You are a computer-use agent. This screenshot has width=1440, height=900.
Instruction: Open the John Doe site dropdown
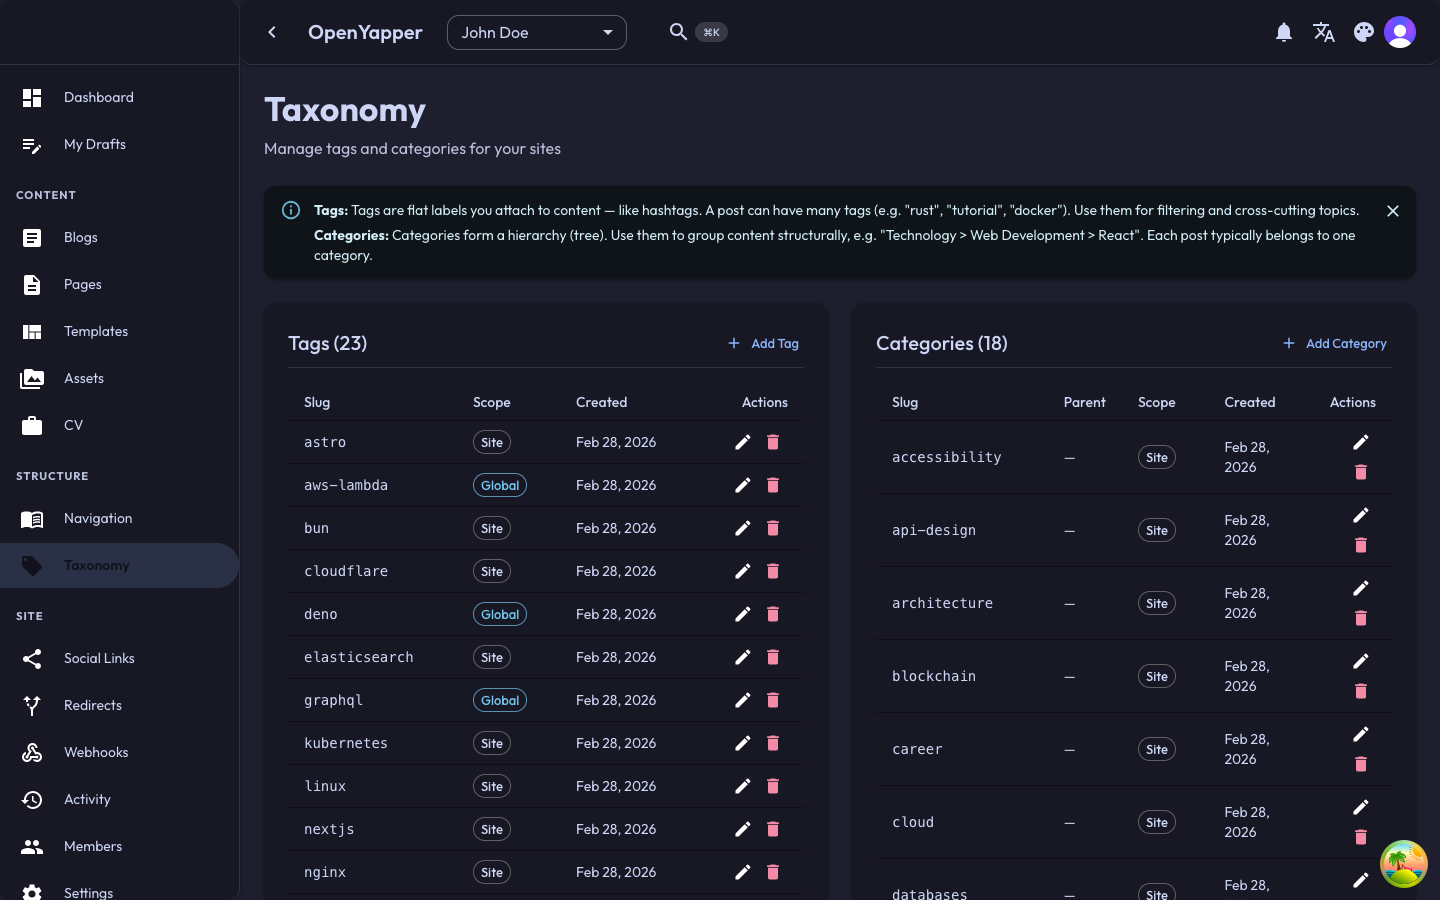point(536,33)
